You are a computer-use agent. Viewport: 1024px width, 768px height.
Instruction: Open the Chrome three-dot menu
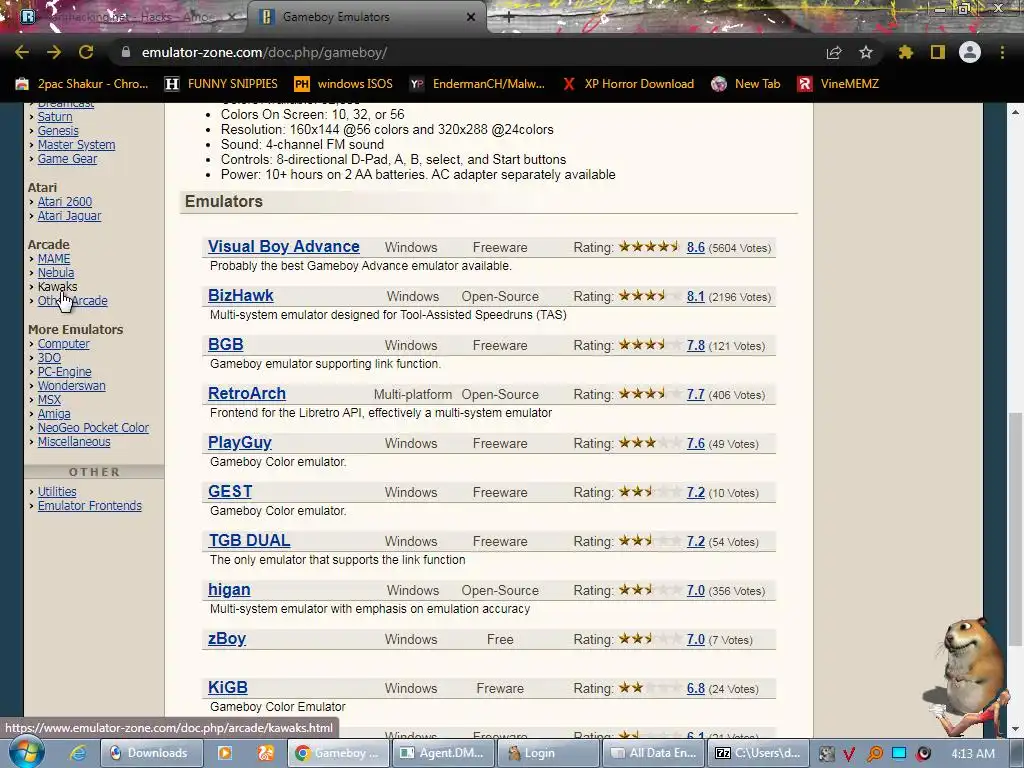click(1002, 52)
